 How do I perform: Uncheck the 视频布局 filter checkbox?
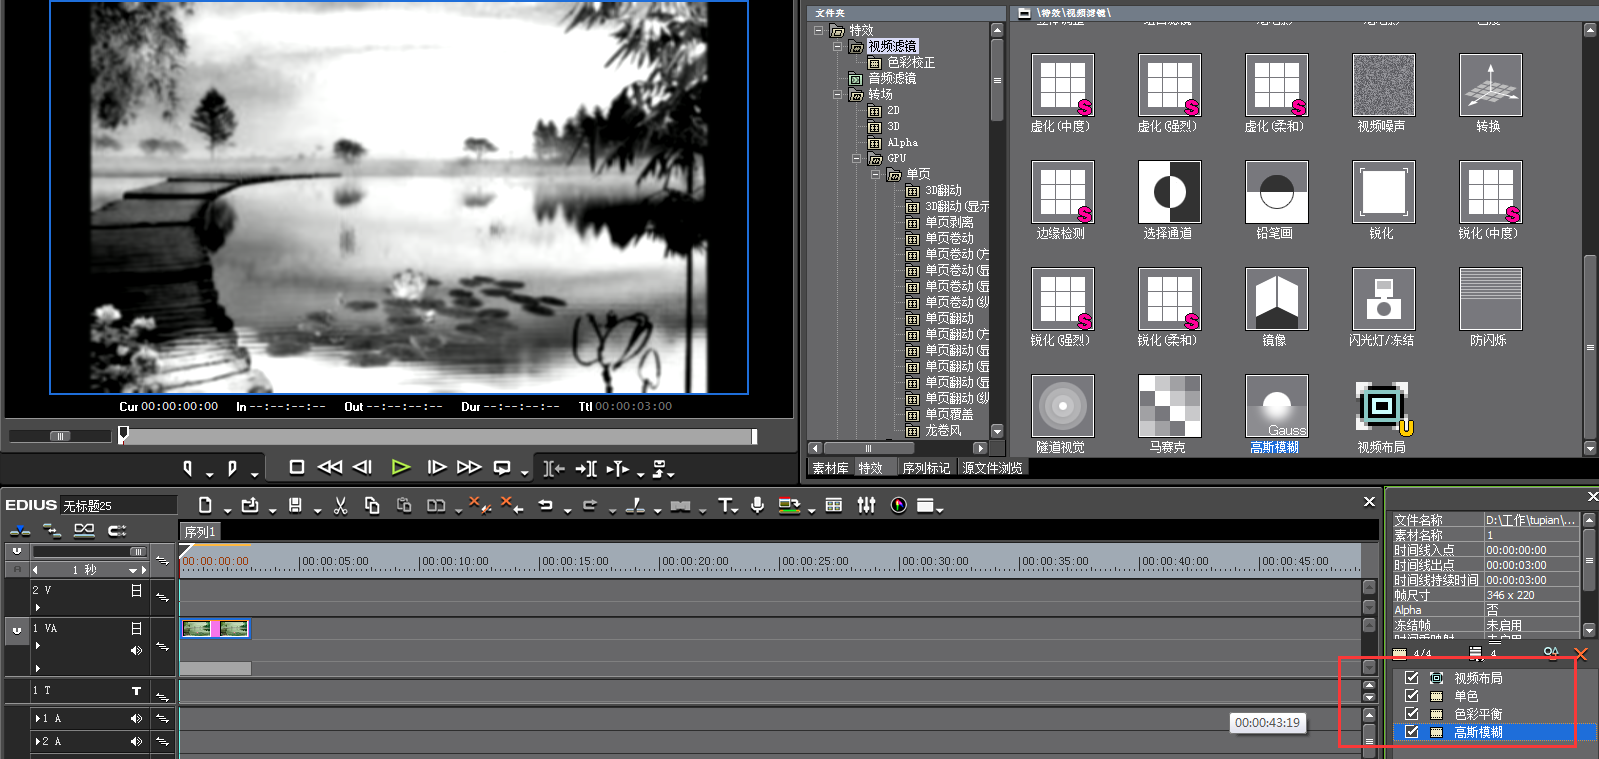(x=1412, y=677)
